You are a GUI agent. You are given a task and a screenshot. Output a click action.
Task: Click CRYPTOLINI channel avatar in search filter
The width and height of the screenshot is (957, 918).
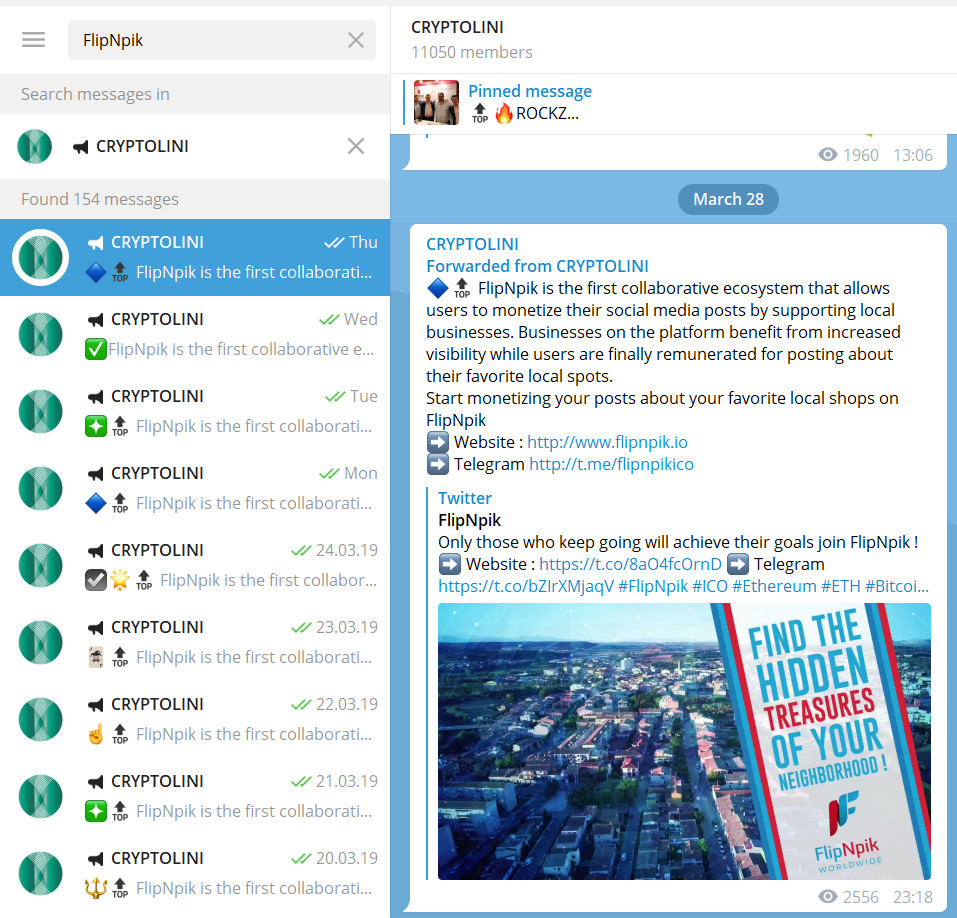[x=35, y=146]
